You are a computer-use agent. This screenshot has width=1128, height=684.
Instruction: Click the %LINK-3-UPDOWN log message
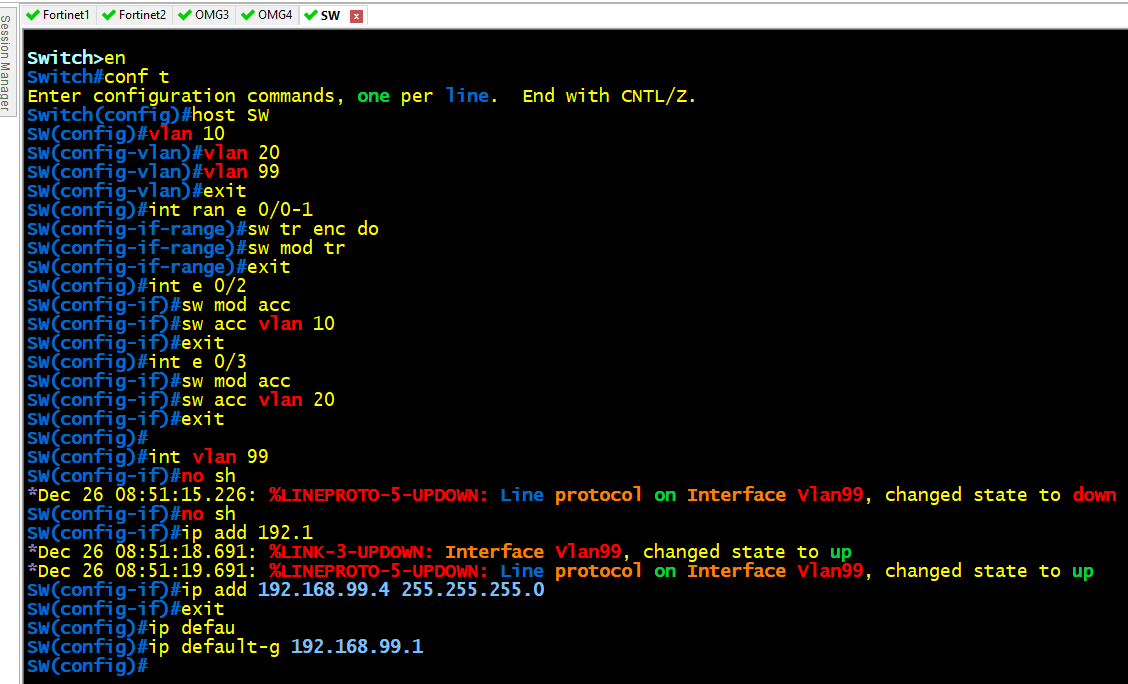tap(352, 552)
